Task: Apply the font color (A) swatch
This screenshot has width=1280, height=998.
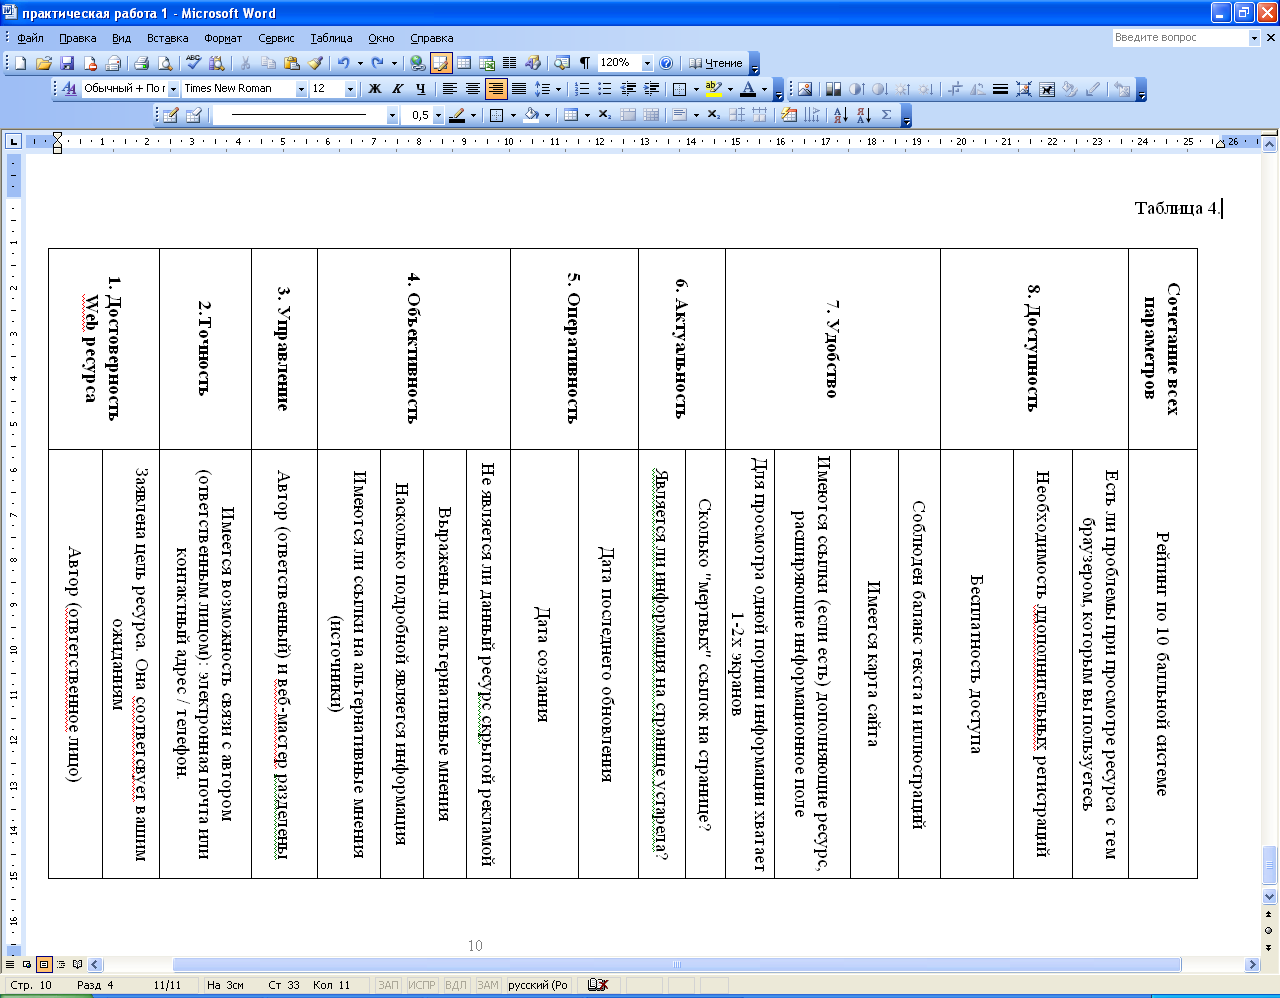Action: pos(749,88)
